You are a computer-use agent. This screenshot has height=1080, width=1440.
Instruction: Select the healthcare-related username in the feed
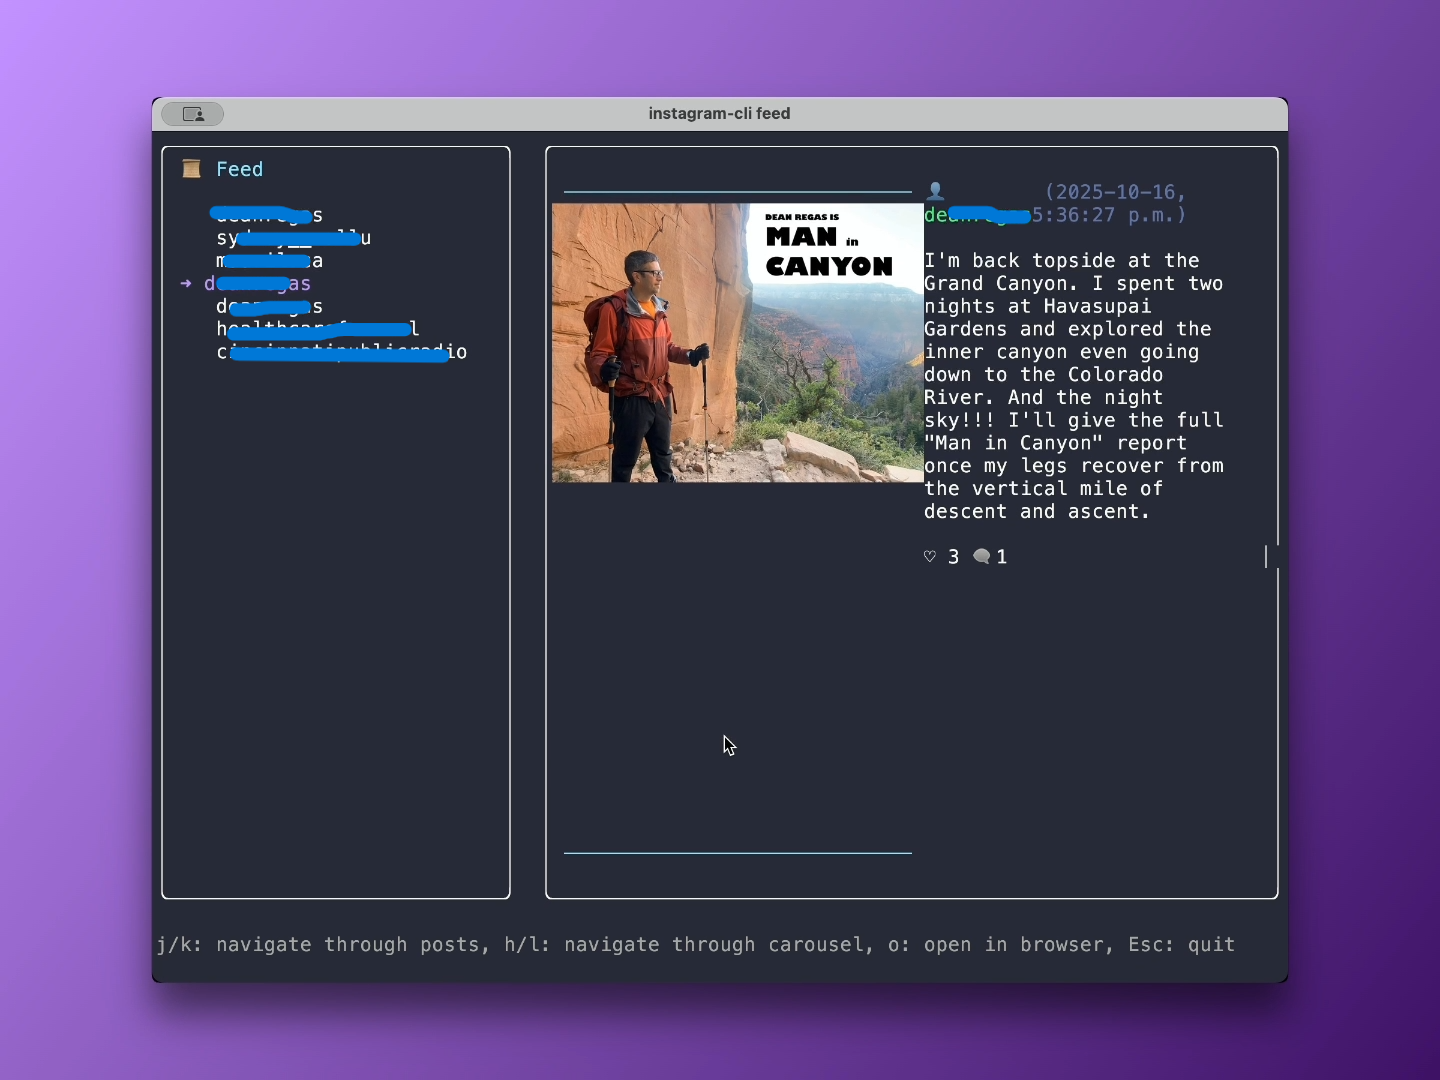317,329
